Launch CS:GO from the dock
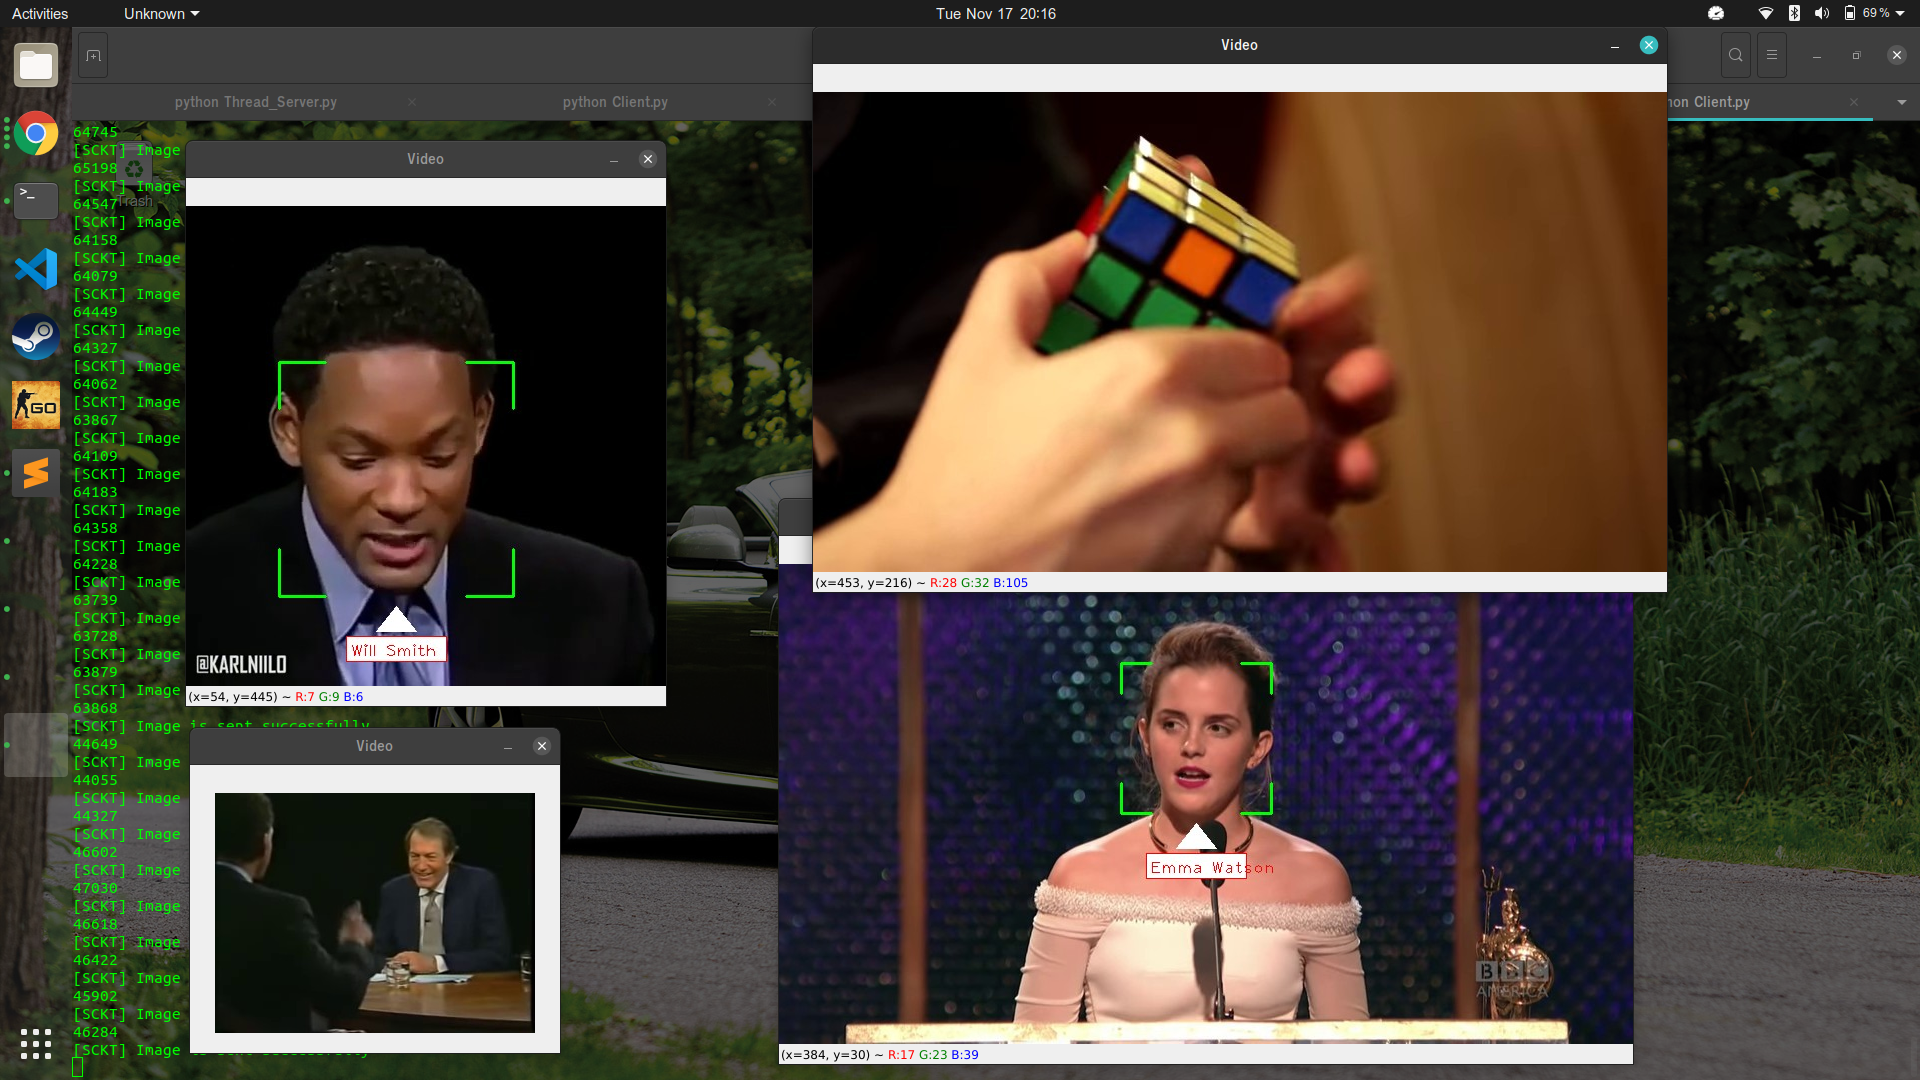The width and height of the screenshot is (1920, 1080). (x=36, y=405)
